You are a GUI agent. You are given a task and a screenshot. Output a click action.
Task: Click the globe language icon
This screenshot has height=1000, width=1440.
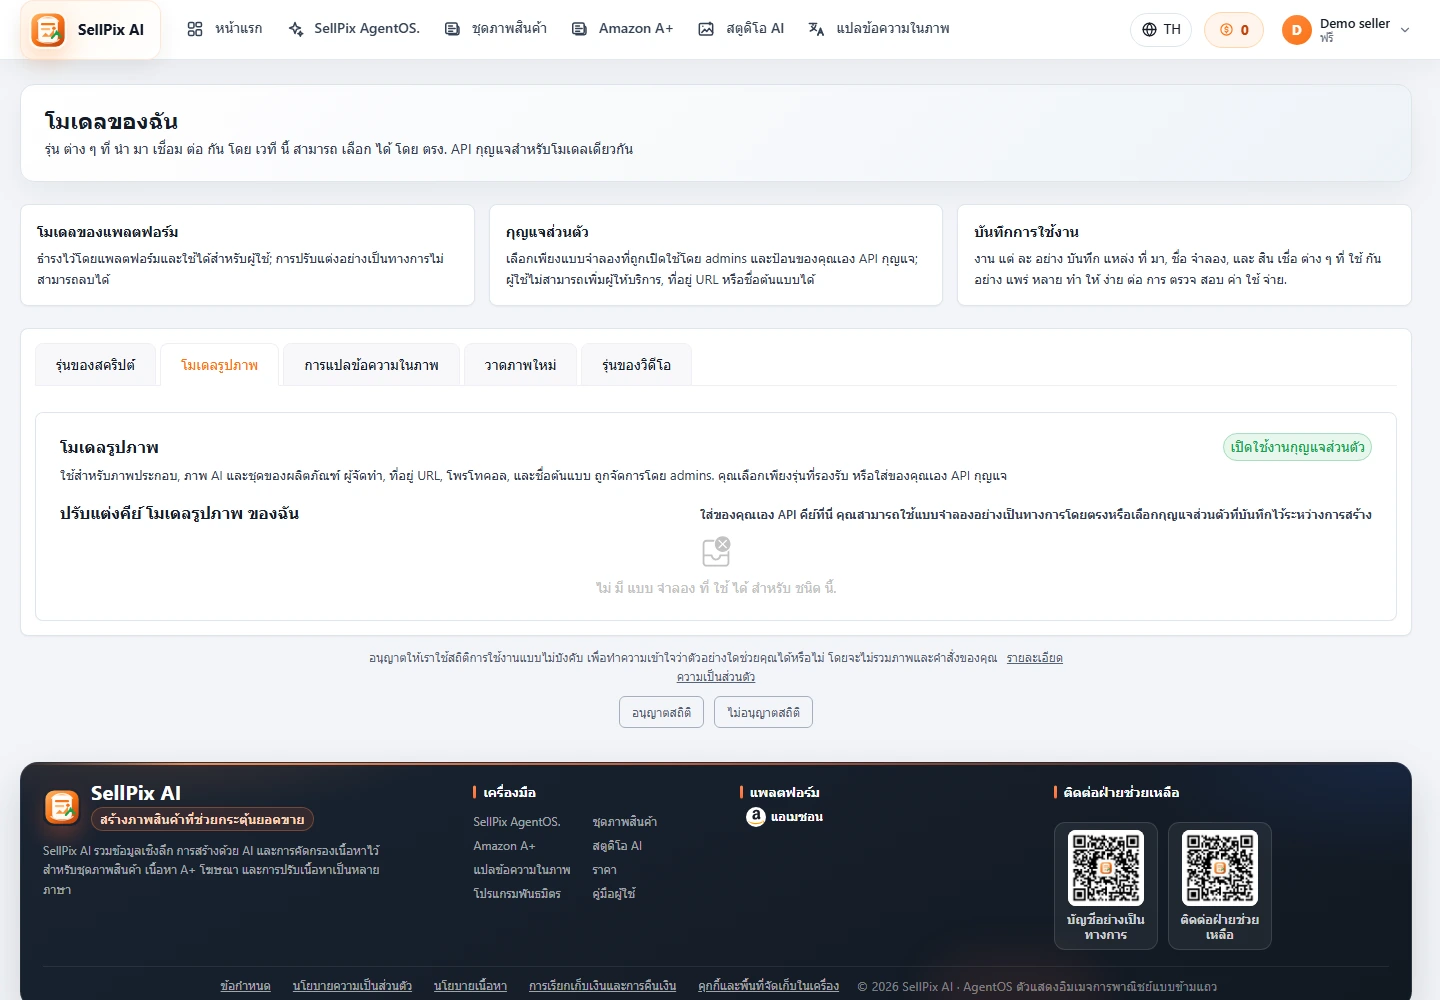(x=1150, y=30)
